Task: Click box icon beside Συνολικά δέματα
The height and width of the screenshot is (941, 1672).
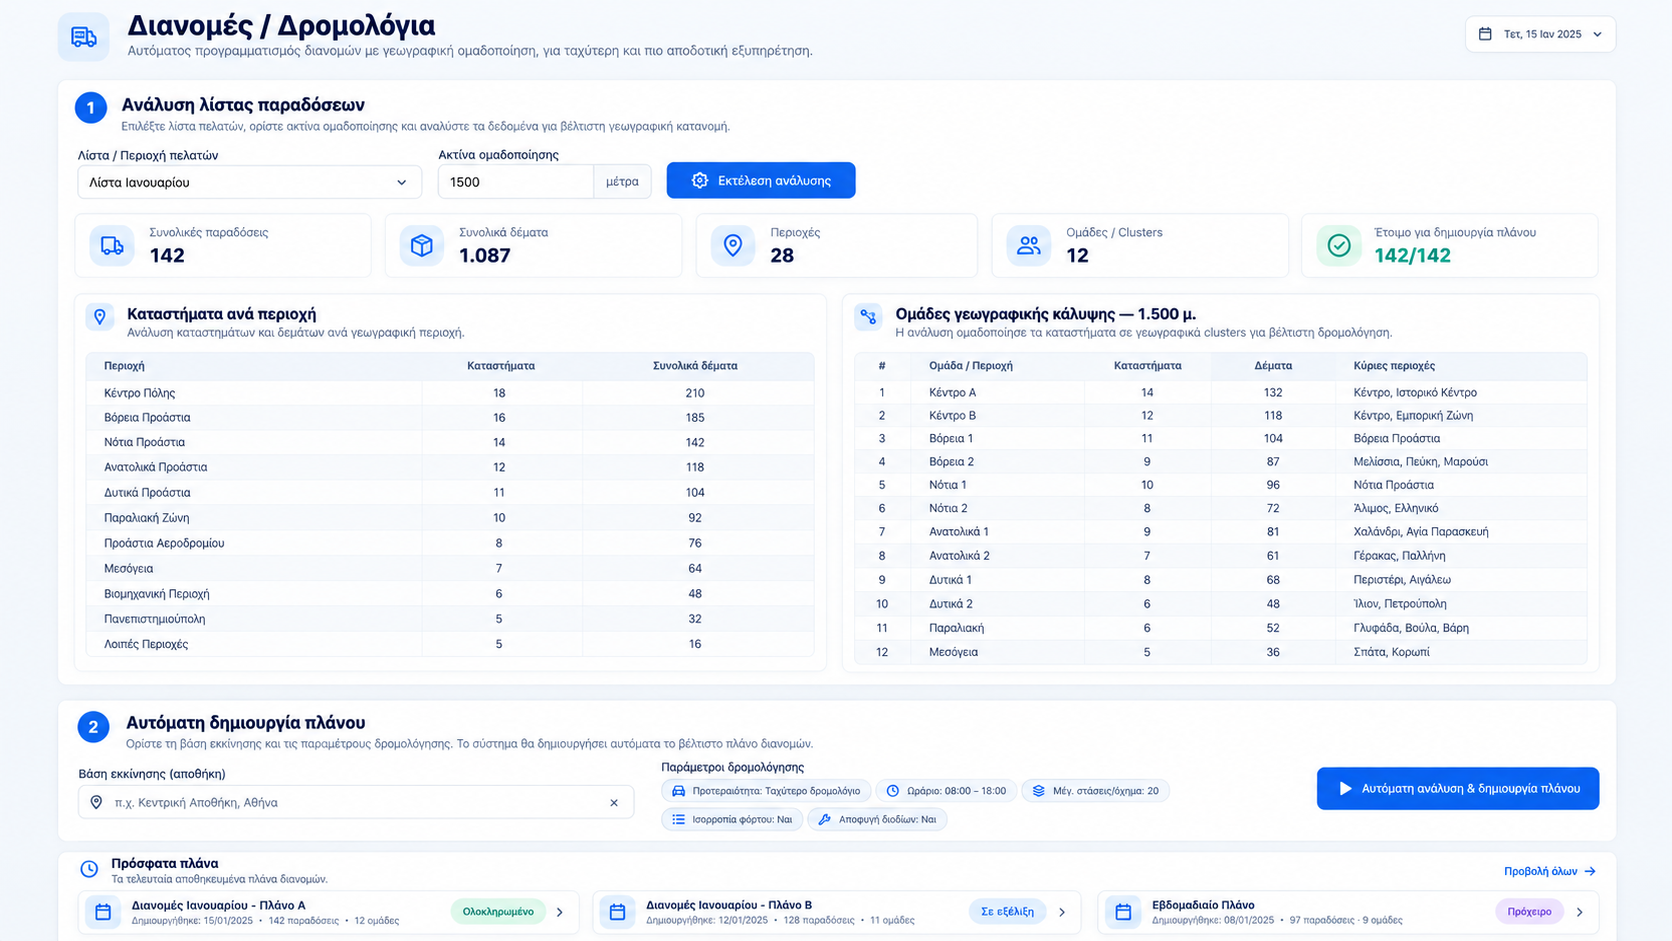Action: pyautogui.click(x=422, y=245)
